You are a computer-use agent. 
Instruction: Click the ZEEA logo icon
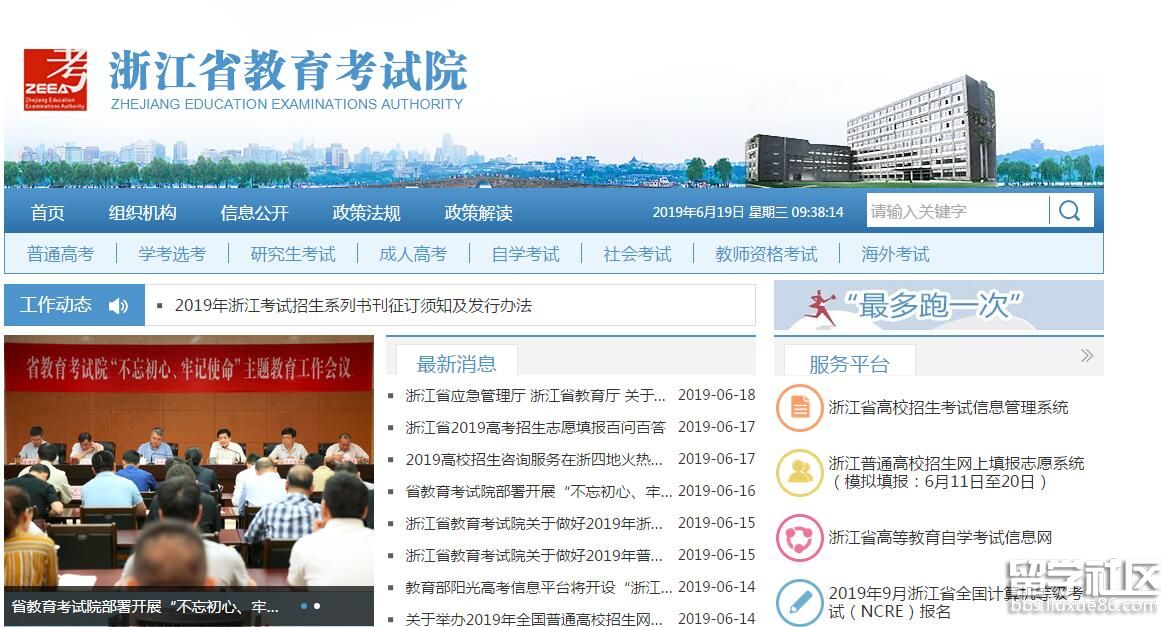[55, 79]
